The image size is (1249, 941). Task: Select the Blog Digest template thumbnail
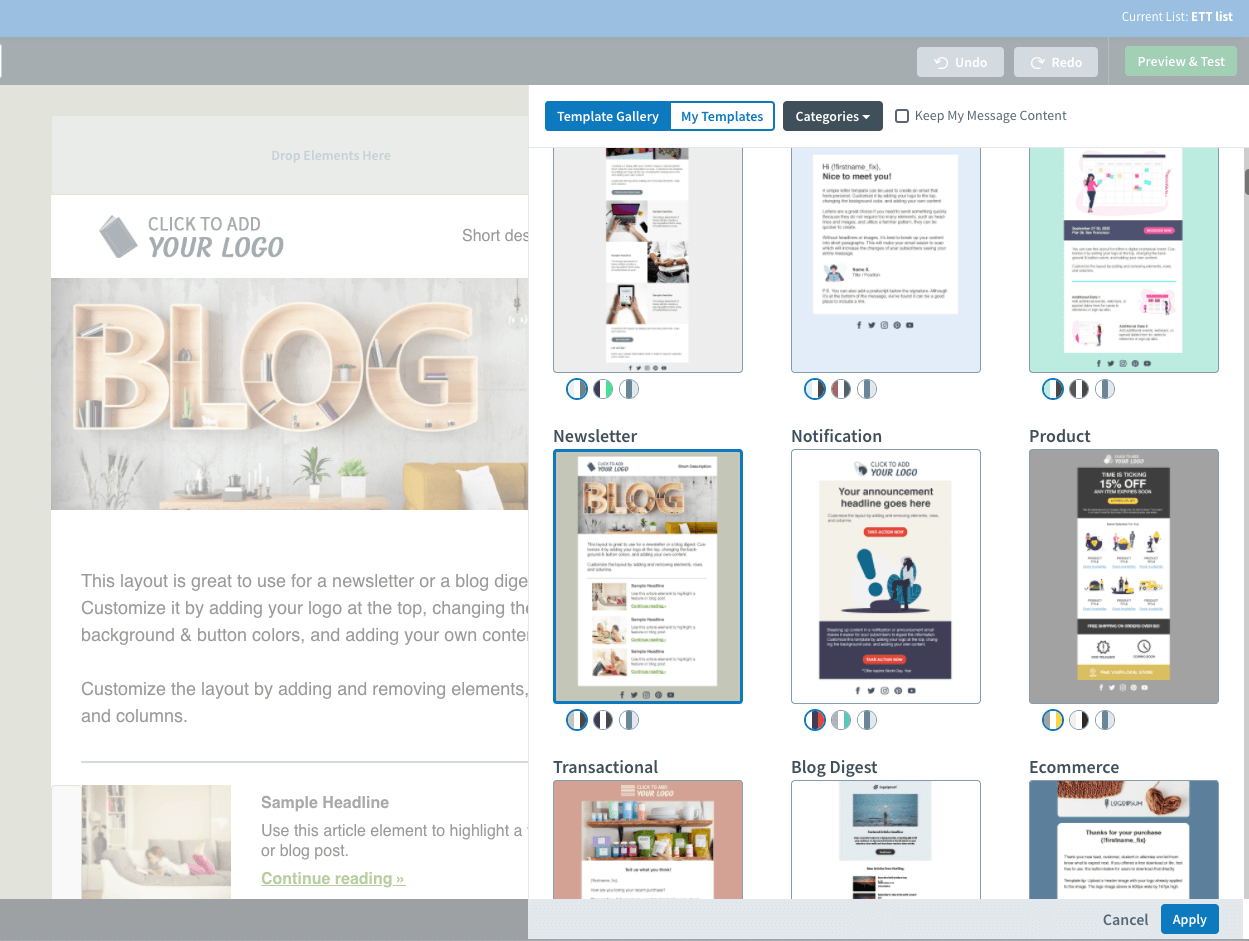click(886, 840)
